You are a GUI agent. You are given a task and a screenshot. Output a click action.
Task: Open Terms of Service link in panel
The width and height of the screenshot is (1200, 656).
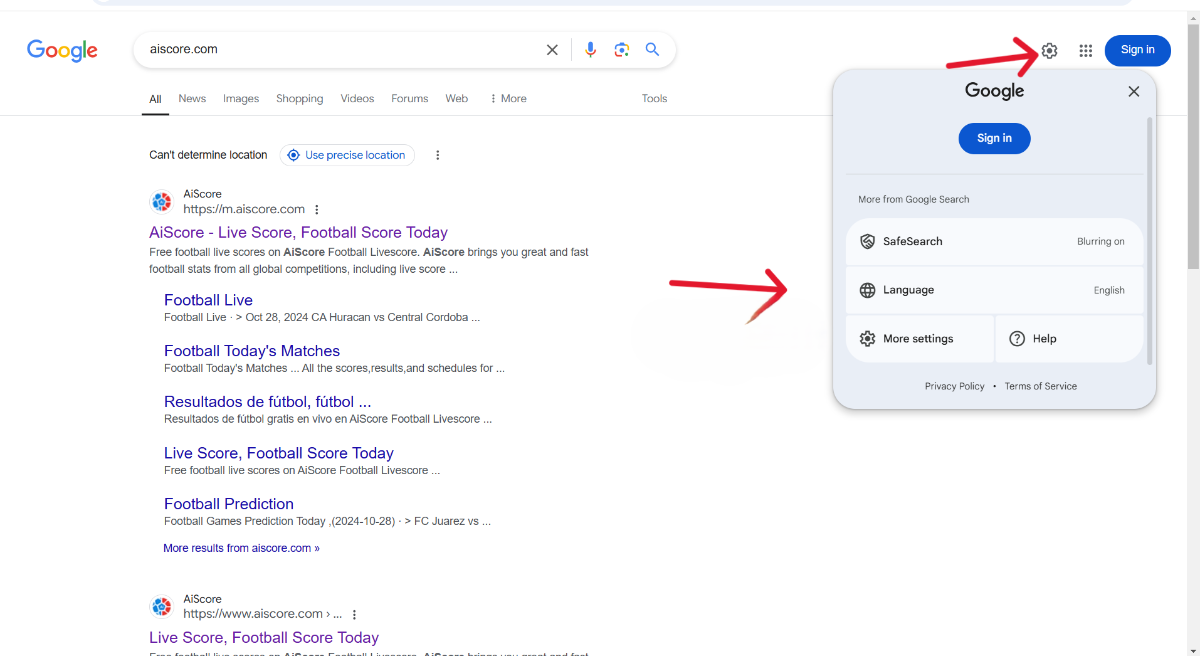point(1040,386)
